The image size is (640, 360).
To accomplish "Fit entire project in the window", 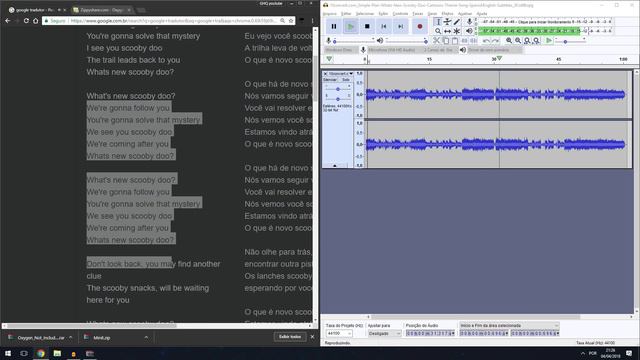I will [536, 40].
